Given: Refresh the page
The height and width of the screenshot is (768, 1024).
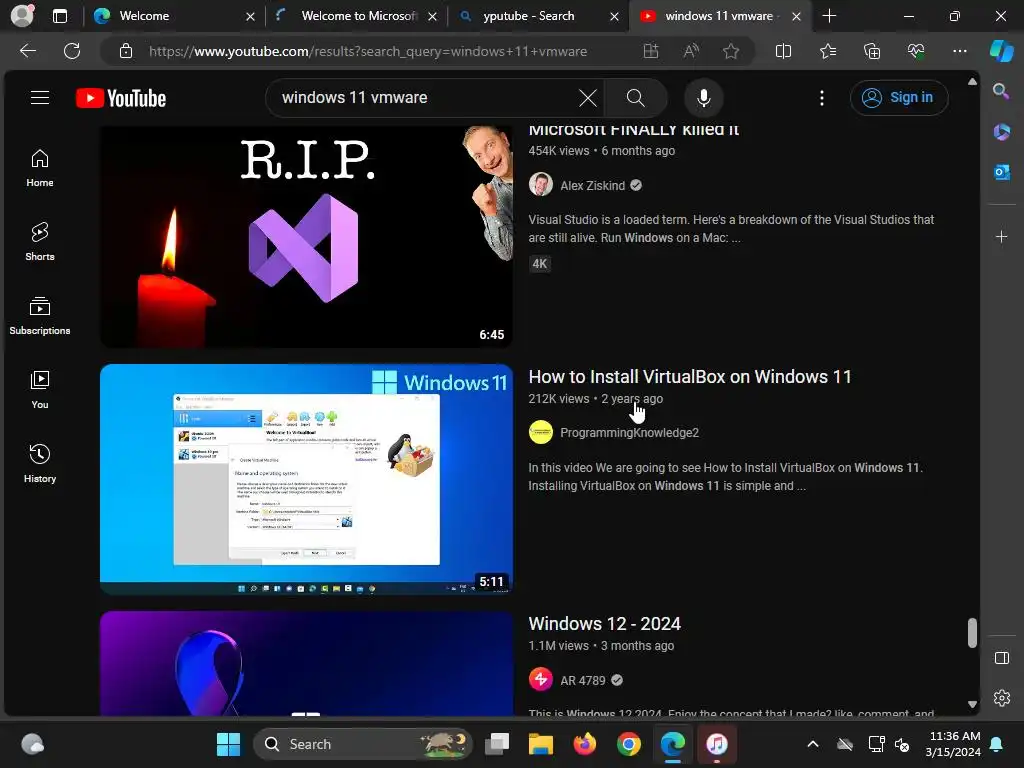Looking at the screenshot, I should tap(72, 51).
